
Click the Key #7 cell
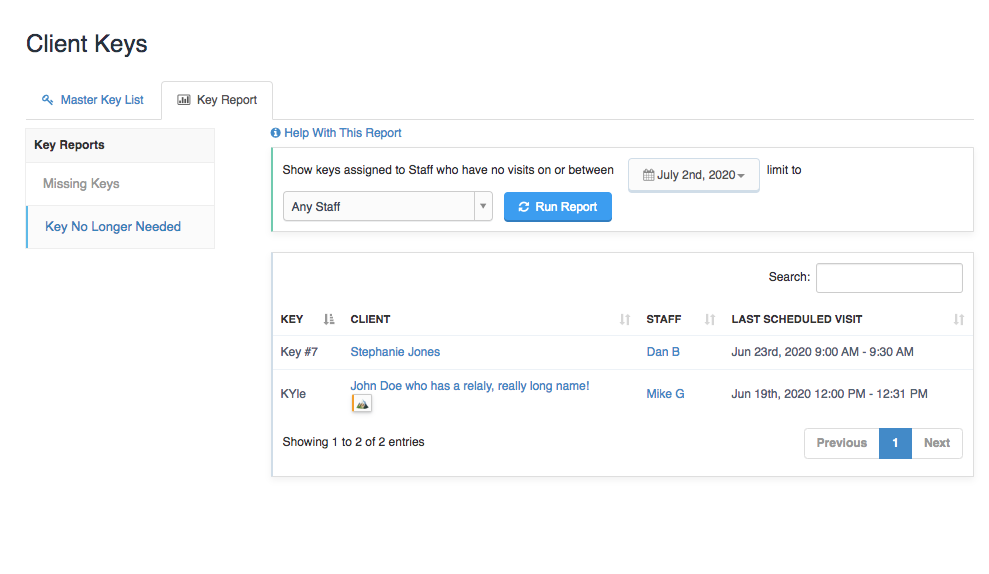coord(299,352)
